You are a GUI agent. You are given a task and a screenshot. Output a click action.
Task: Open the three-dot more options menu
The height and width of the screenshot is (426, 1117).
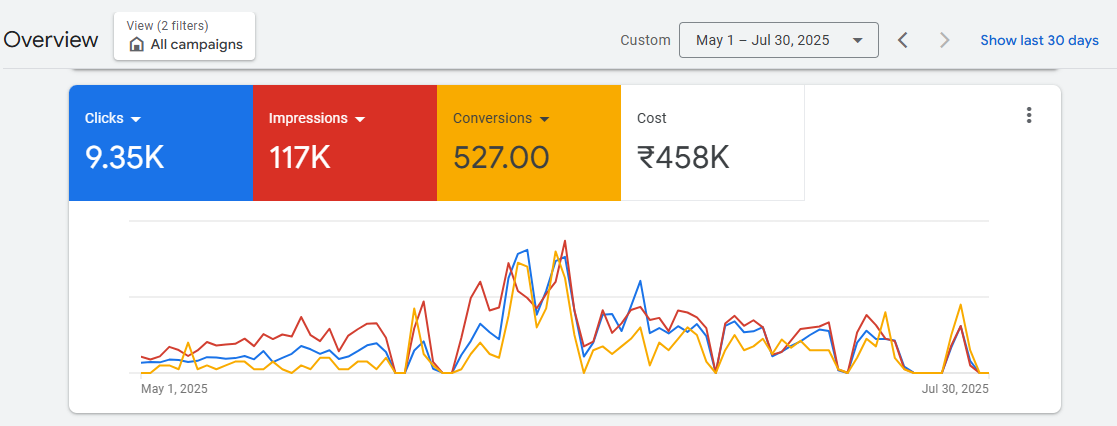coord(1029,115)
